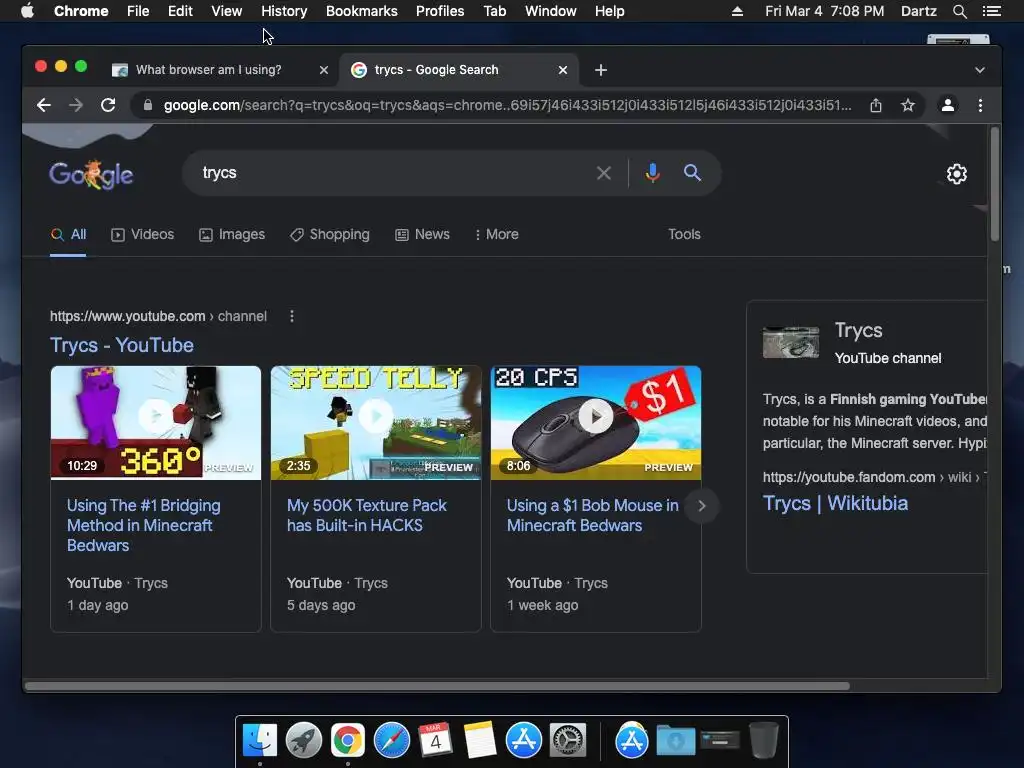Image resolution: width=1024 pixels, height=768 pixels.
Task: Go back using the browser back arrow
Action: point(44,105)
